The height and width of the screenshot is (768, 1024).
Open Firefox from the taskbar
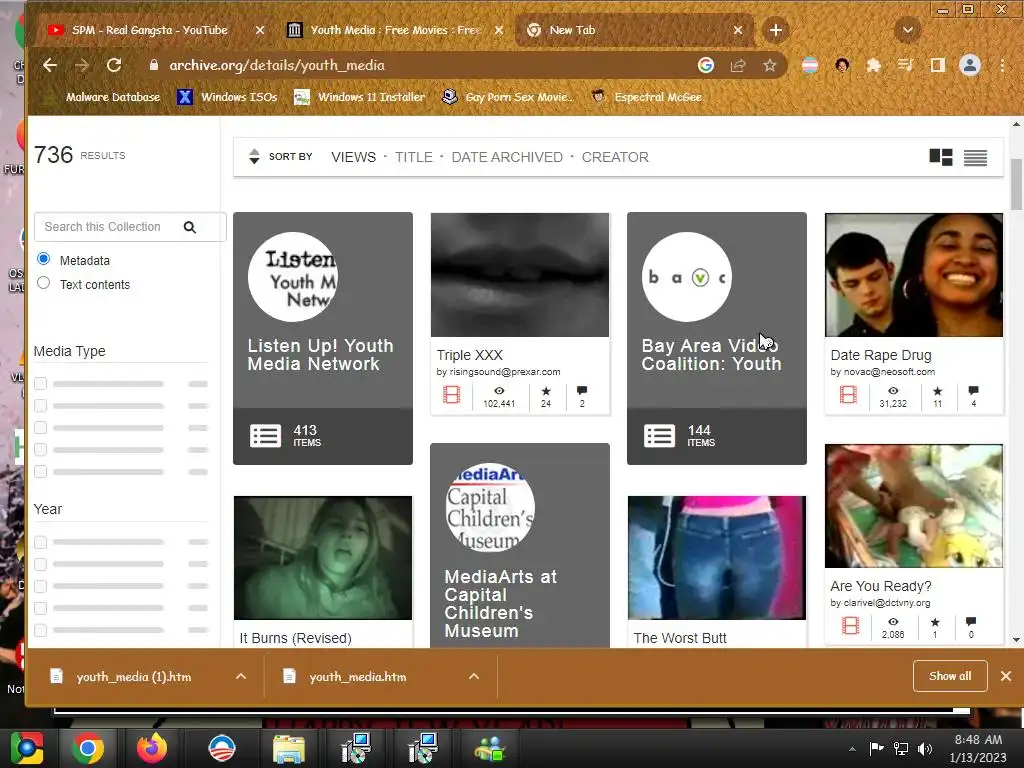(152, 748)
